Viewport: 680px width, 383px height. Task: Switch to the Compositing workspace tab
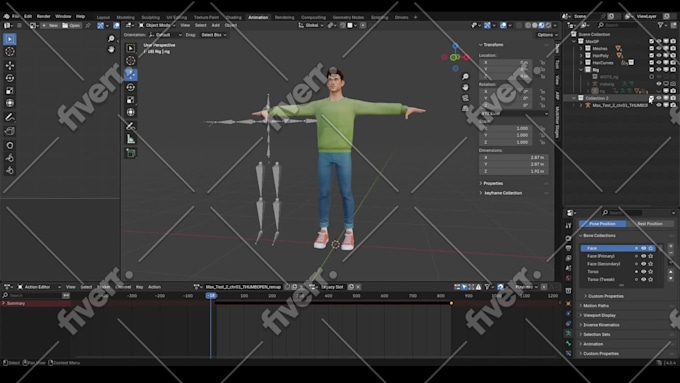point(313,17)
